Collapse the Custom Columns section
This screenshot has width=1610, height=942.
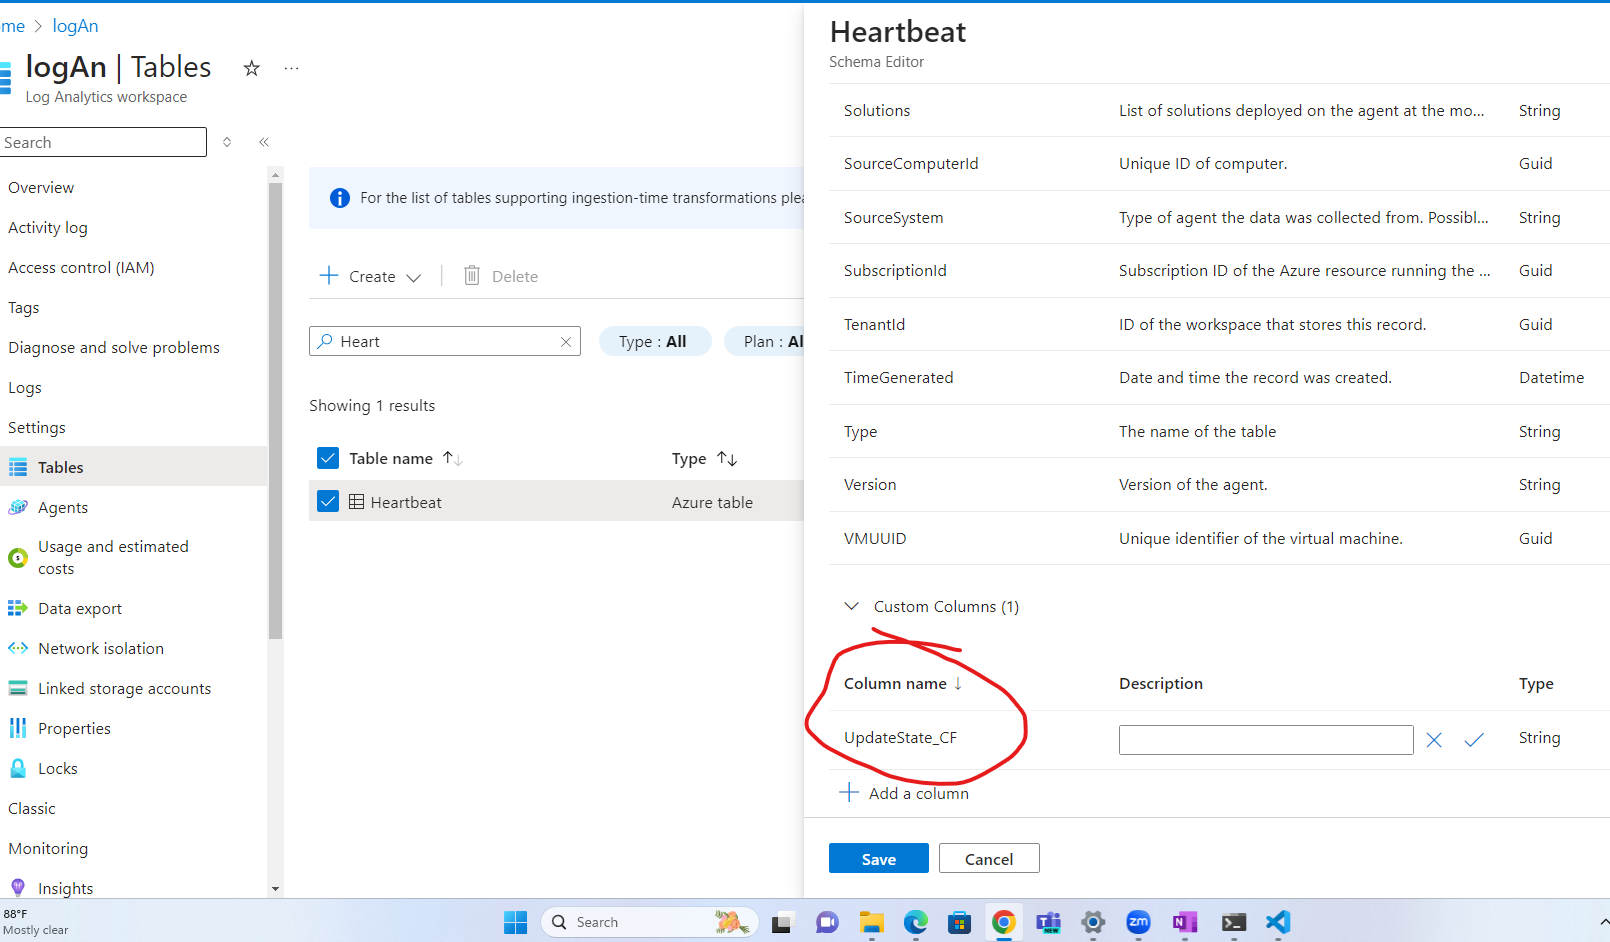tap(852, 606)
